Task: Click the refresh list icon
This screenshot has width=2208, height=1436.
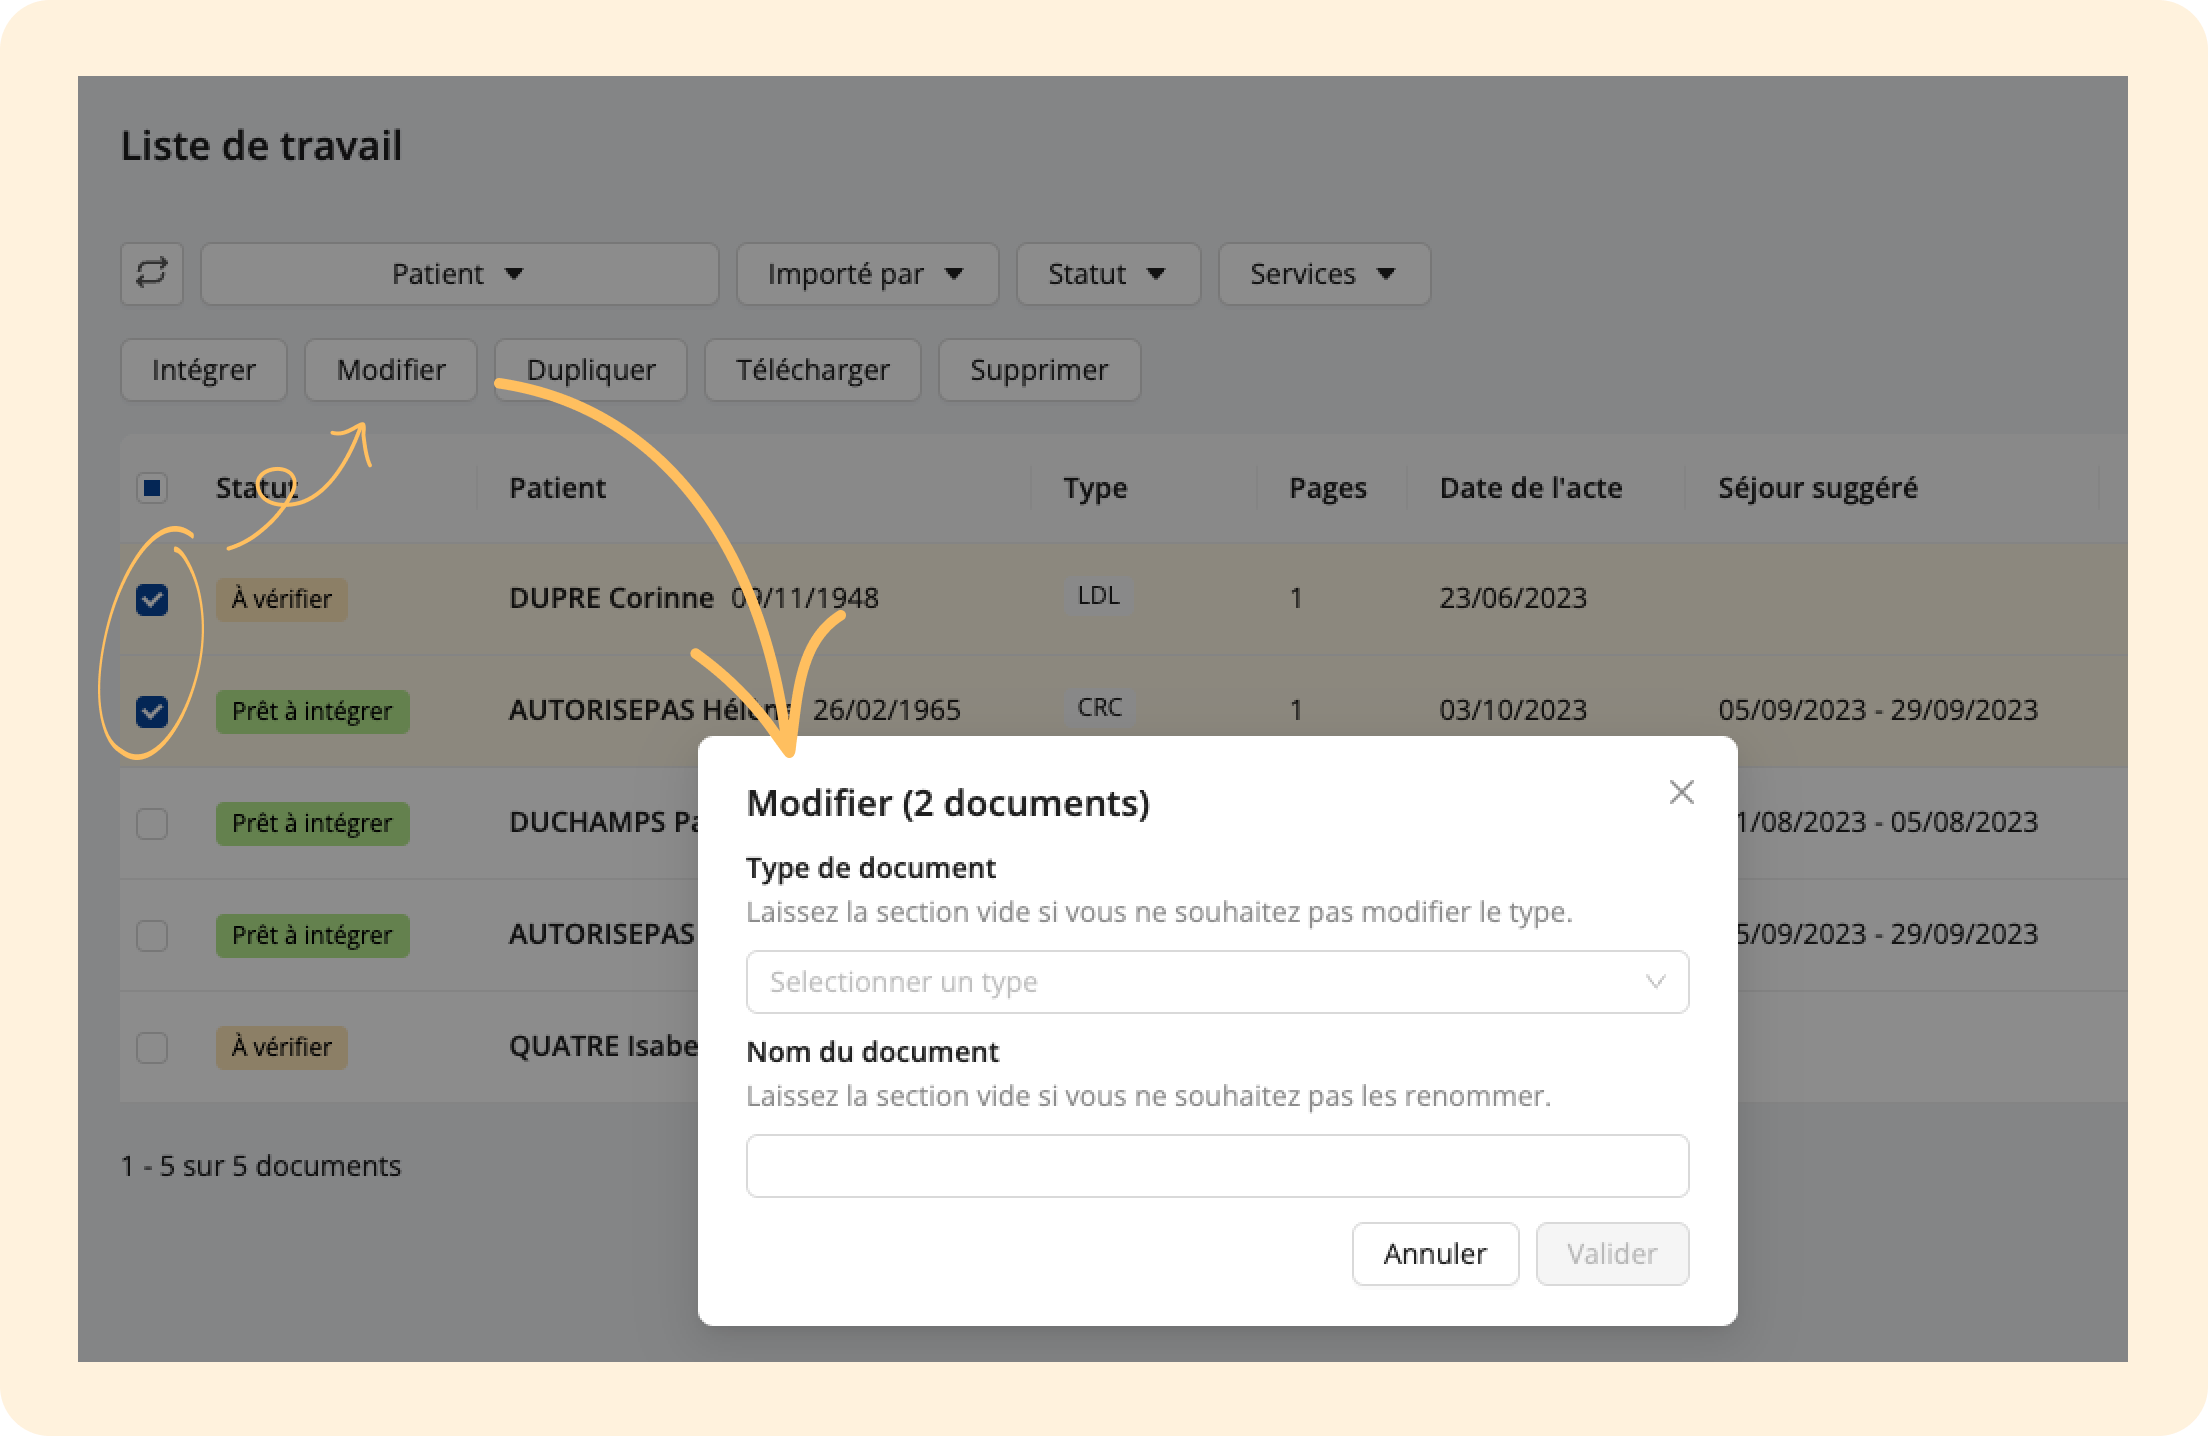Action: tap(152, 273)
